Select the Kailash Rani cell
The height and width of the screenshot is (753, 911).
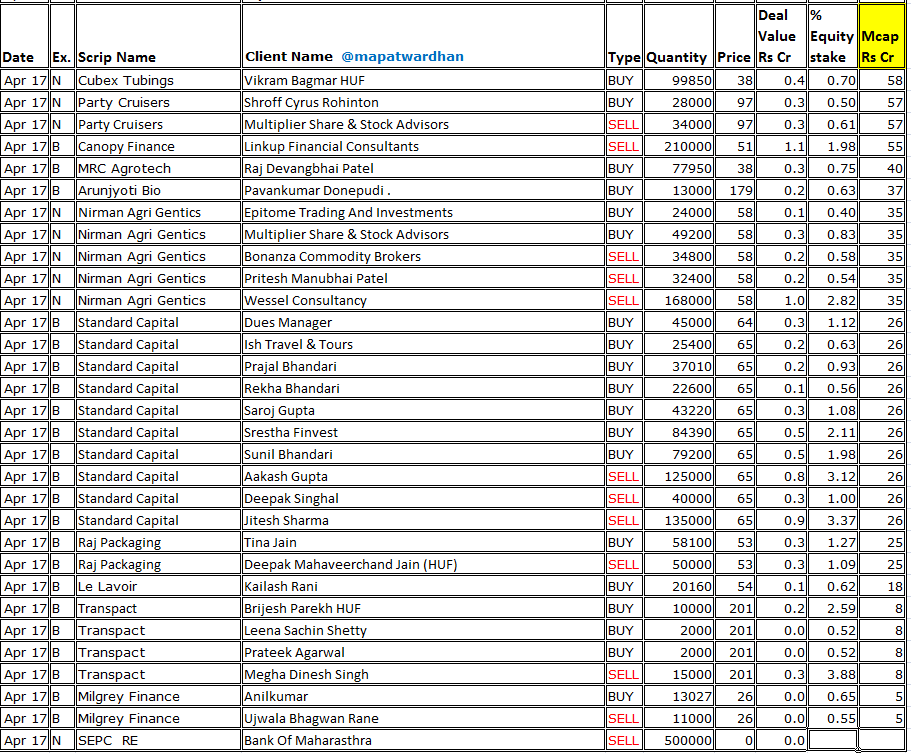tap(423, 587)
